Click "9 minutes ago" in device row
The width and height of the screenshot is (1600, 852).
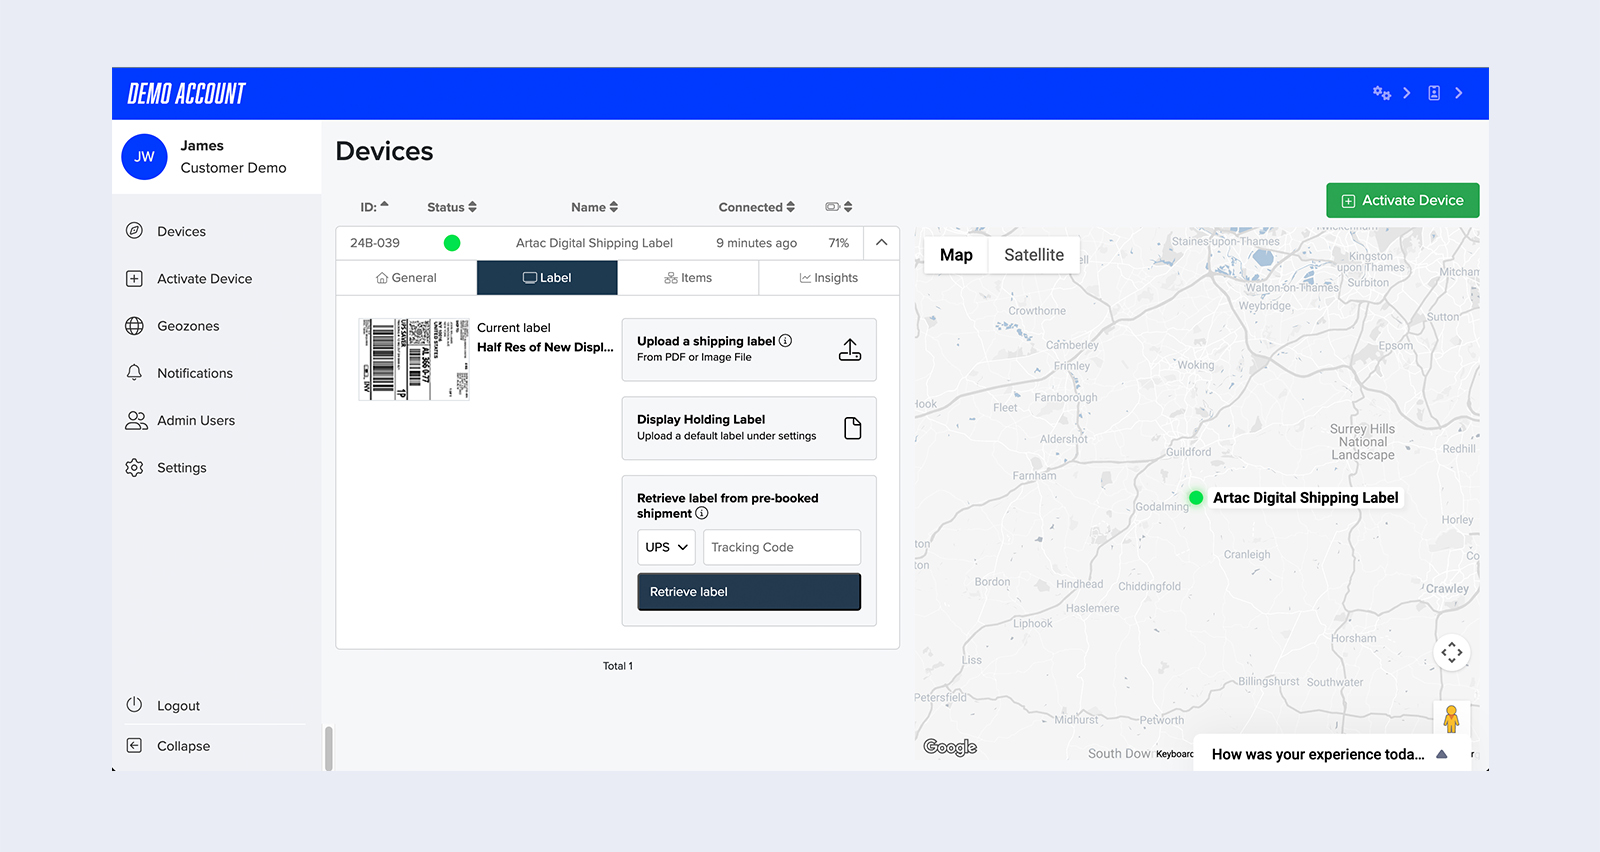[x=757, y=243]
